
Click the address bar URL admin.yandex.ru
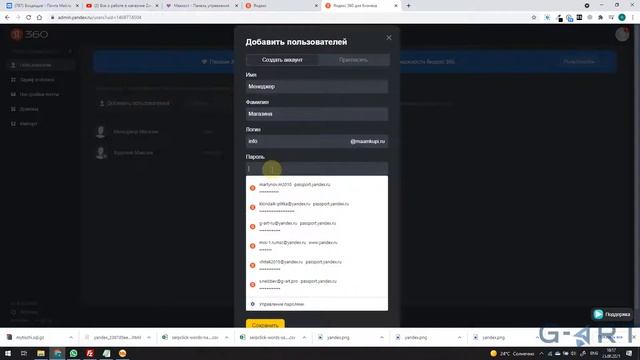100,18
